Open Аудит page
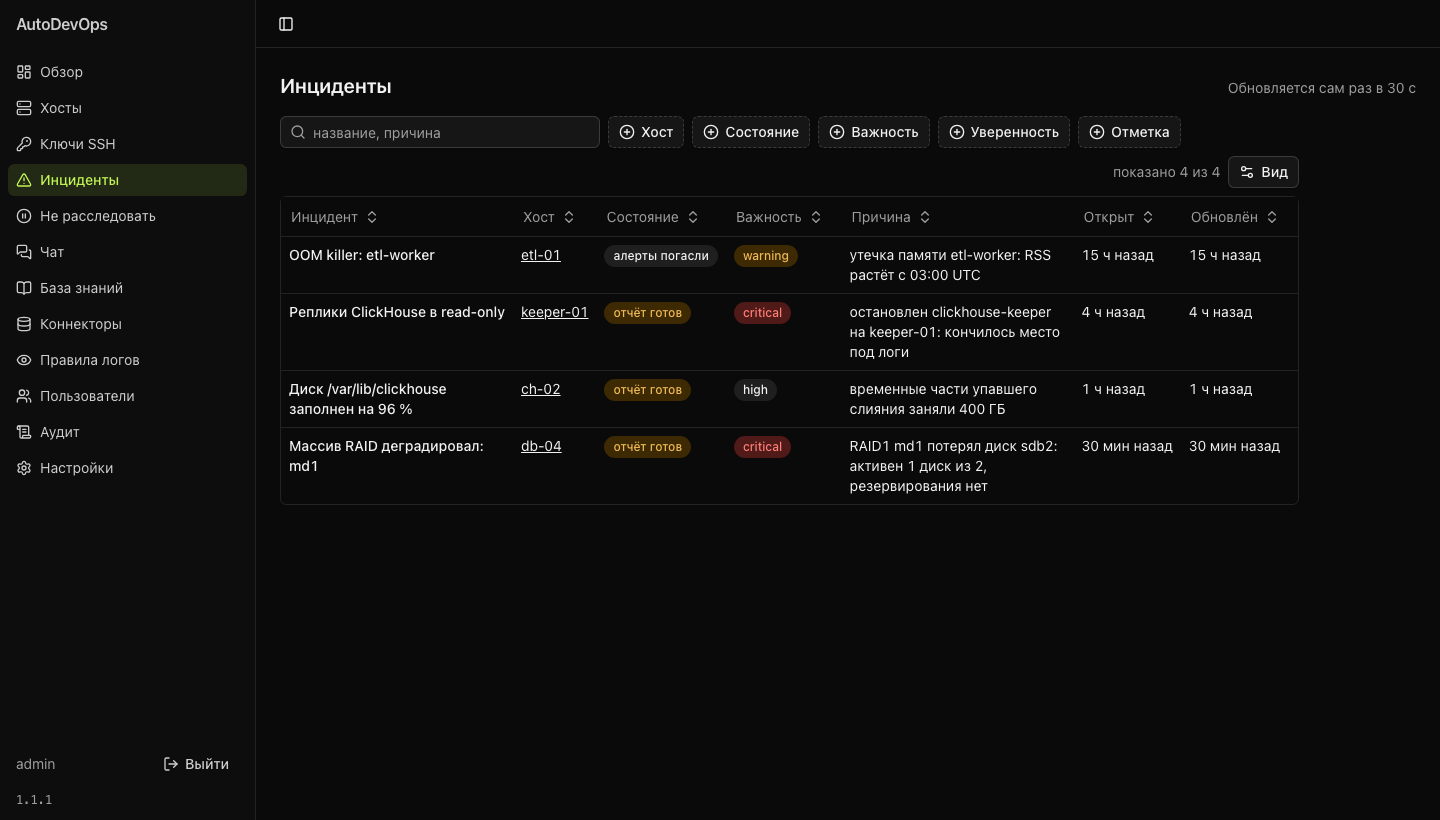Image resolution: width=1440 pixels, height=820 pixels. pos(127,432)
